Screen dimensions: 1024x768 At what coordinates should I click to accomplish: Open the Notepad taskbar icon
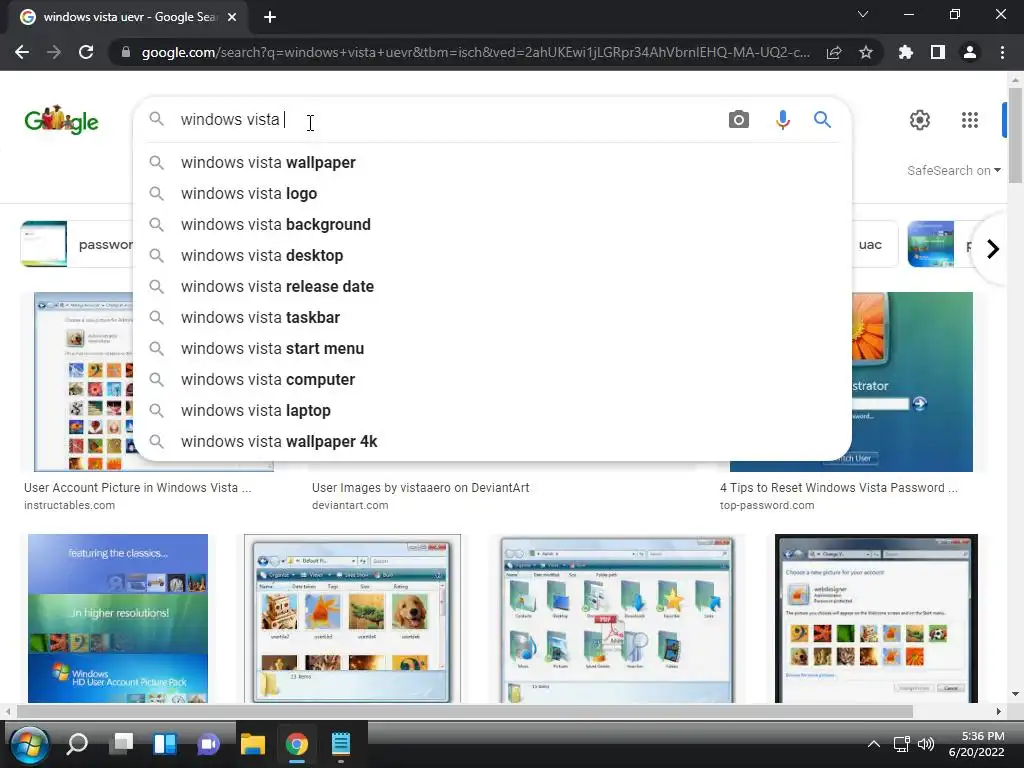(x=341, y=744)
